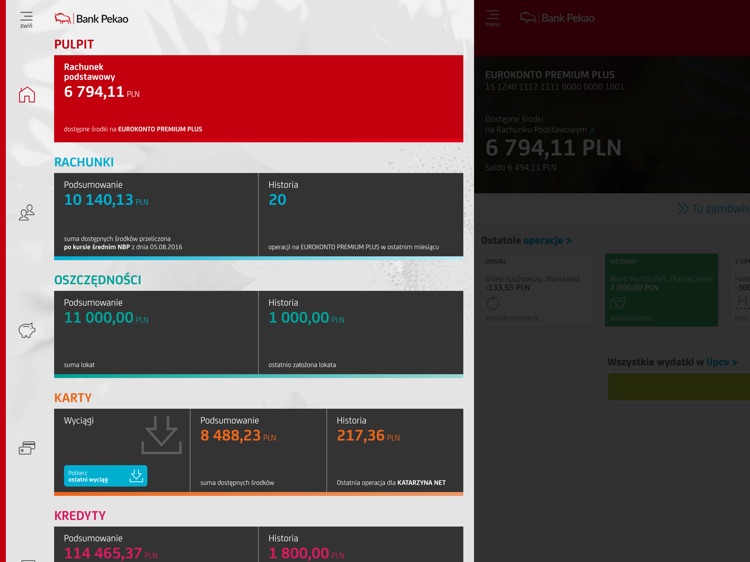
Task: Open Karty Historia tile 217,36 PLN
Action: click(395, 450)
